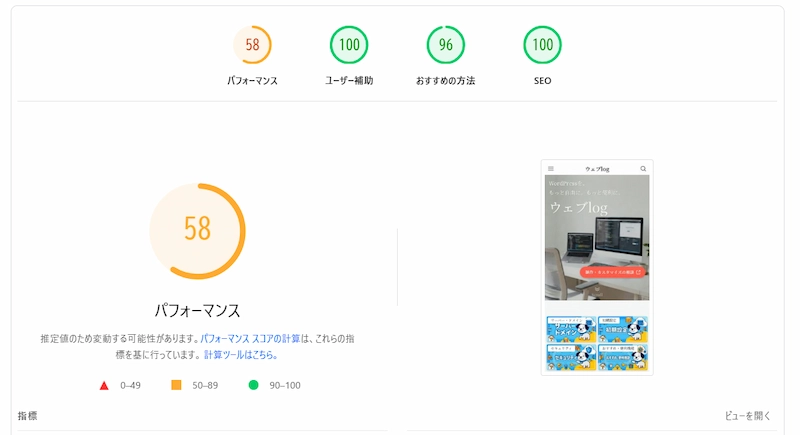The image size is (800, 435).
Task: Click the red triangle 0–49 legend icon
Action: (x=104, y=386)
